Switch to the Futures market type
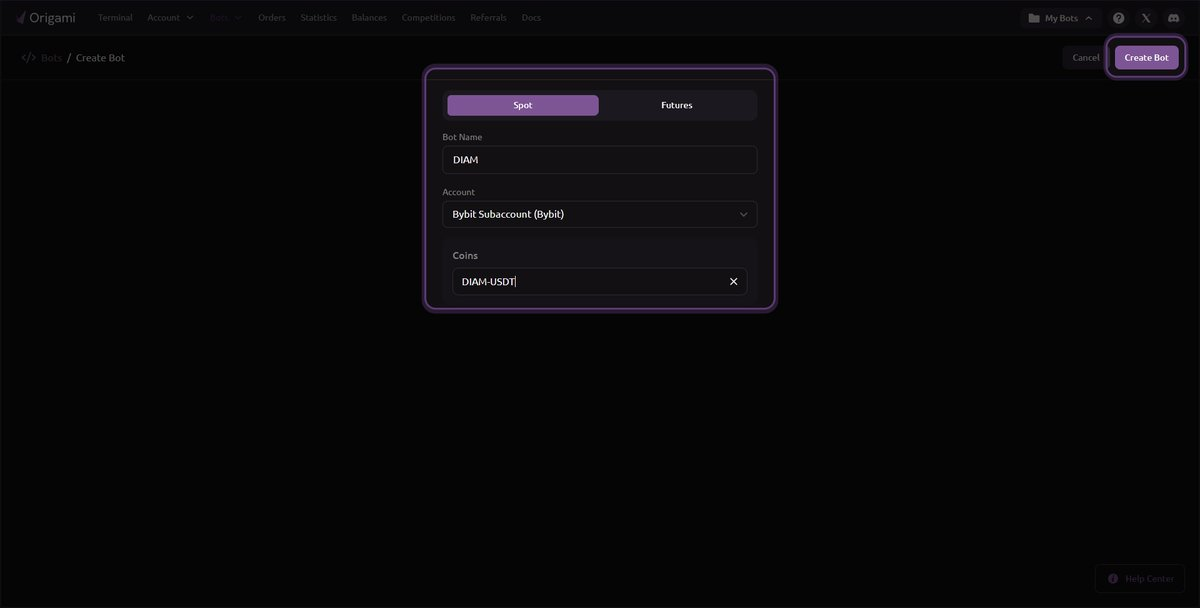 pos(676,105)
